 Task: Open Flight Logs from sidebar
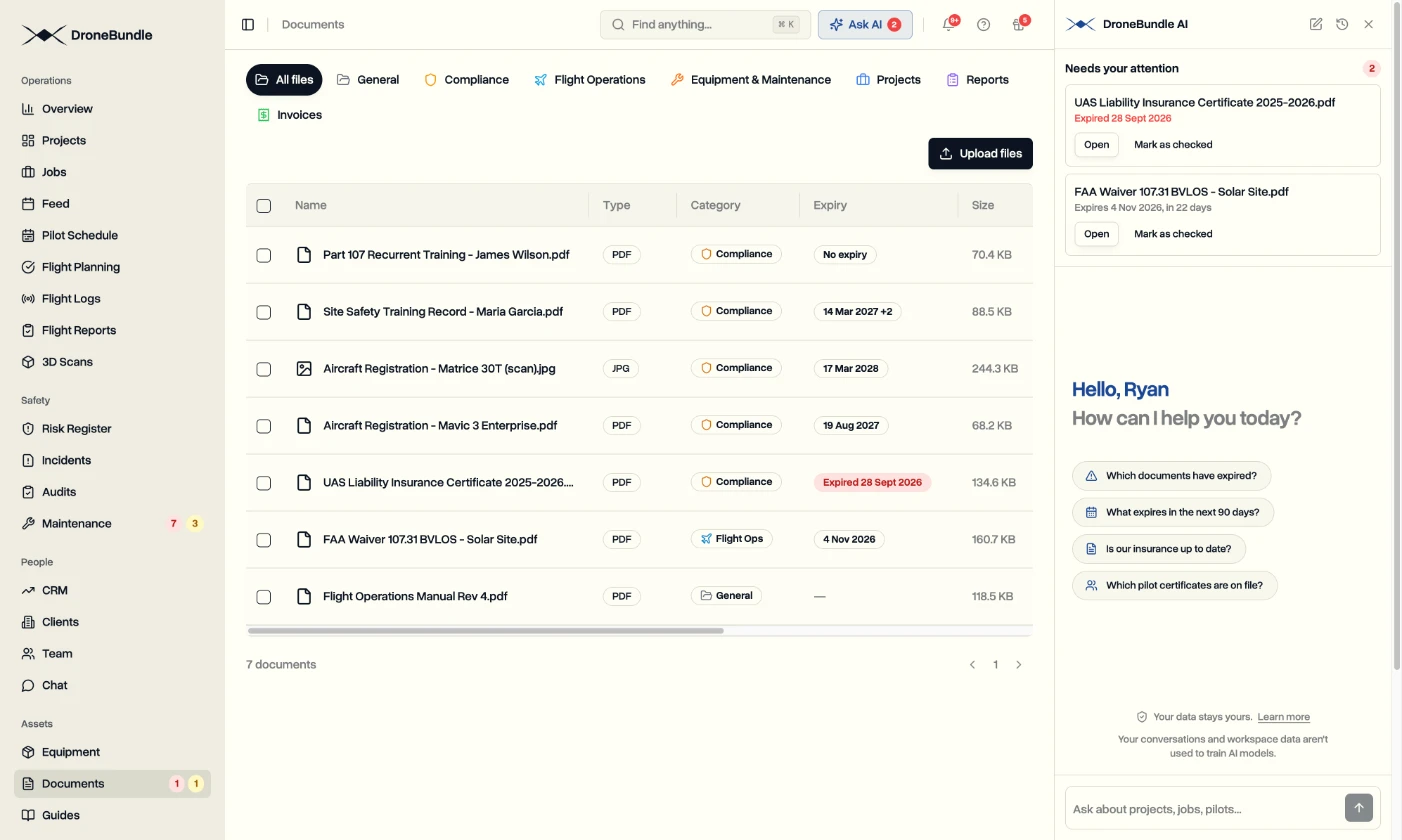[112, 299]
